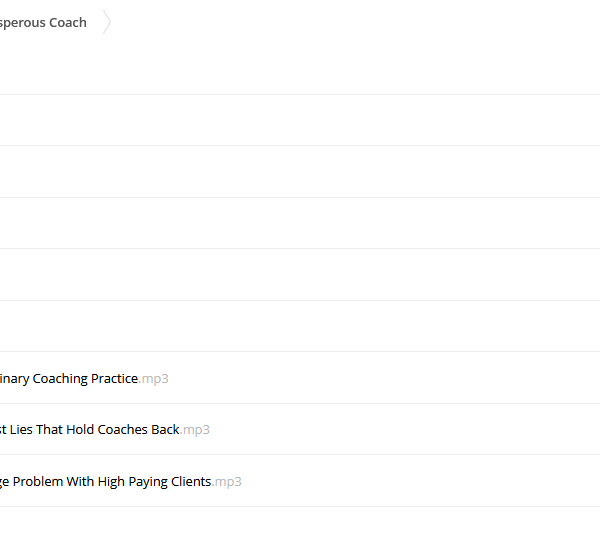Image resolution: width=600 pixels, height=556 pixels.
Task: Open "ge Problem With High Paying Clients" file
Action: click(x=106, y=481)
